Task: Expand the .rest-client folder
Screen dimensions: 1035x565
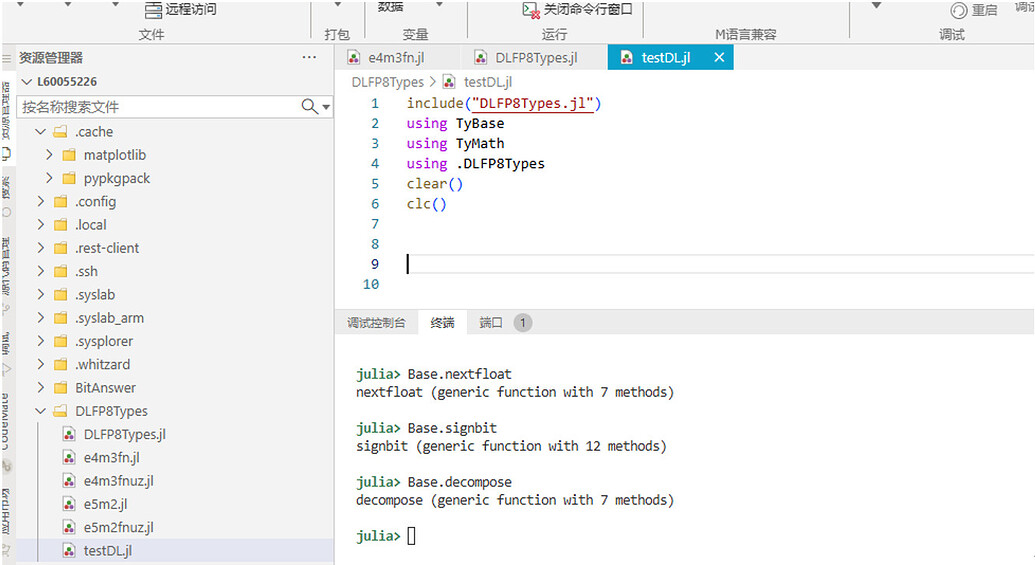Action: [x=40, y=248]
